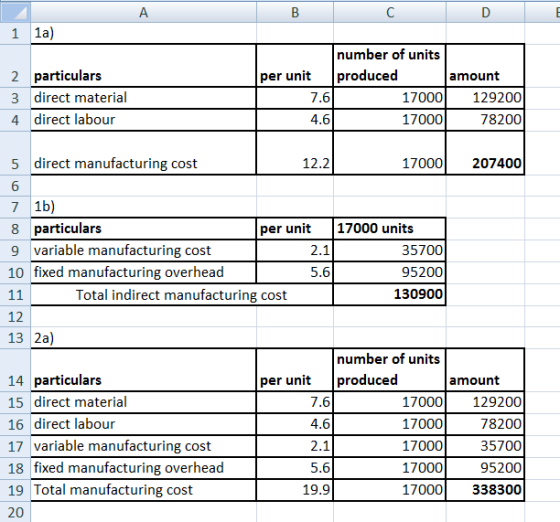Viewport: 560px width, 522px height.
Task: Select 'particulars' header in row 2
Action: [144, 65]
